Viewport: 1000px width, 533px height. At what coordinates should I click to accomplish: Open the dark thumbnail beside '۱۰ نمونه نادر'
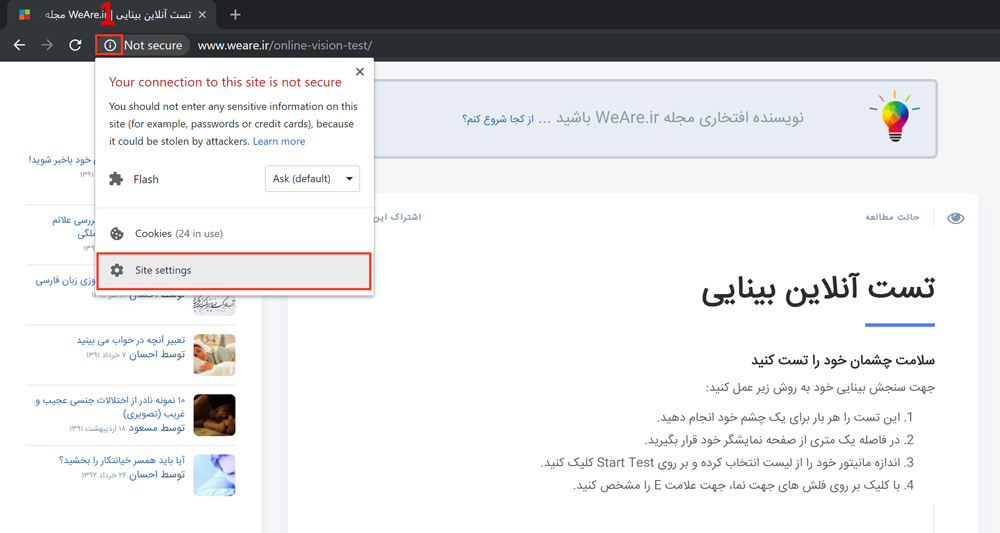(214, 415)
